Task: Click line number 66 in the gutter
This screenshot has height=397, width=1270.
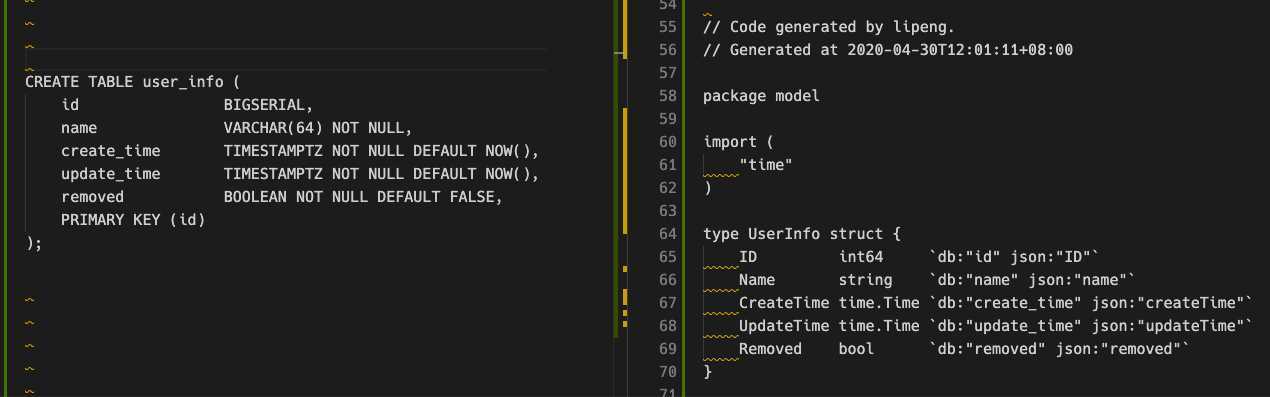Action: [x=668, y=280]
